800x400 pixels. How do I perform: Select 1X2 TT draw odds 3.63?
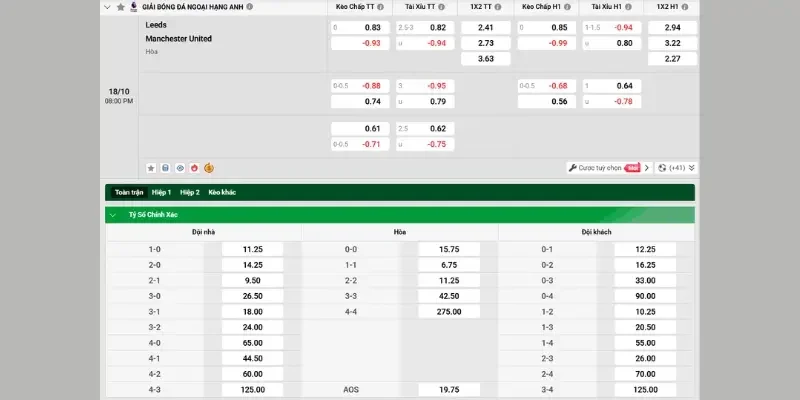click(x=486, y=59)
